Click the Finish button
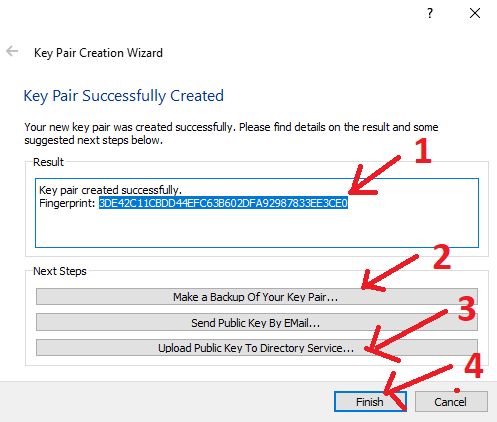Viewport: 497px width, 422px height. [370, 401]
